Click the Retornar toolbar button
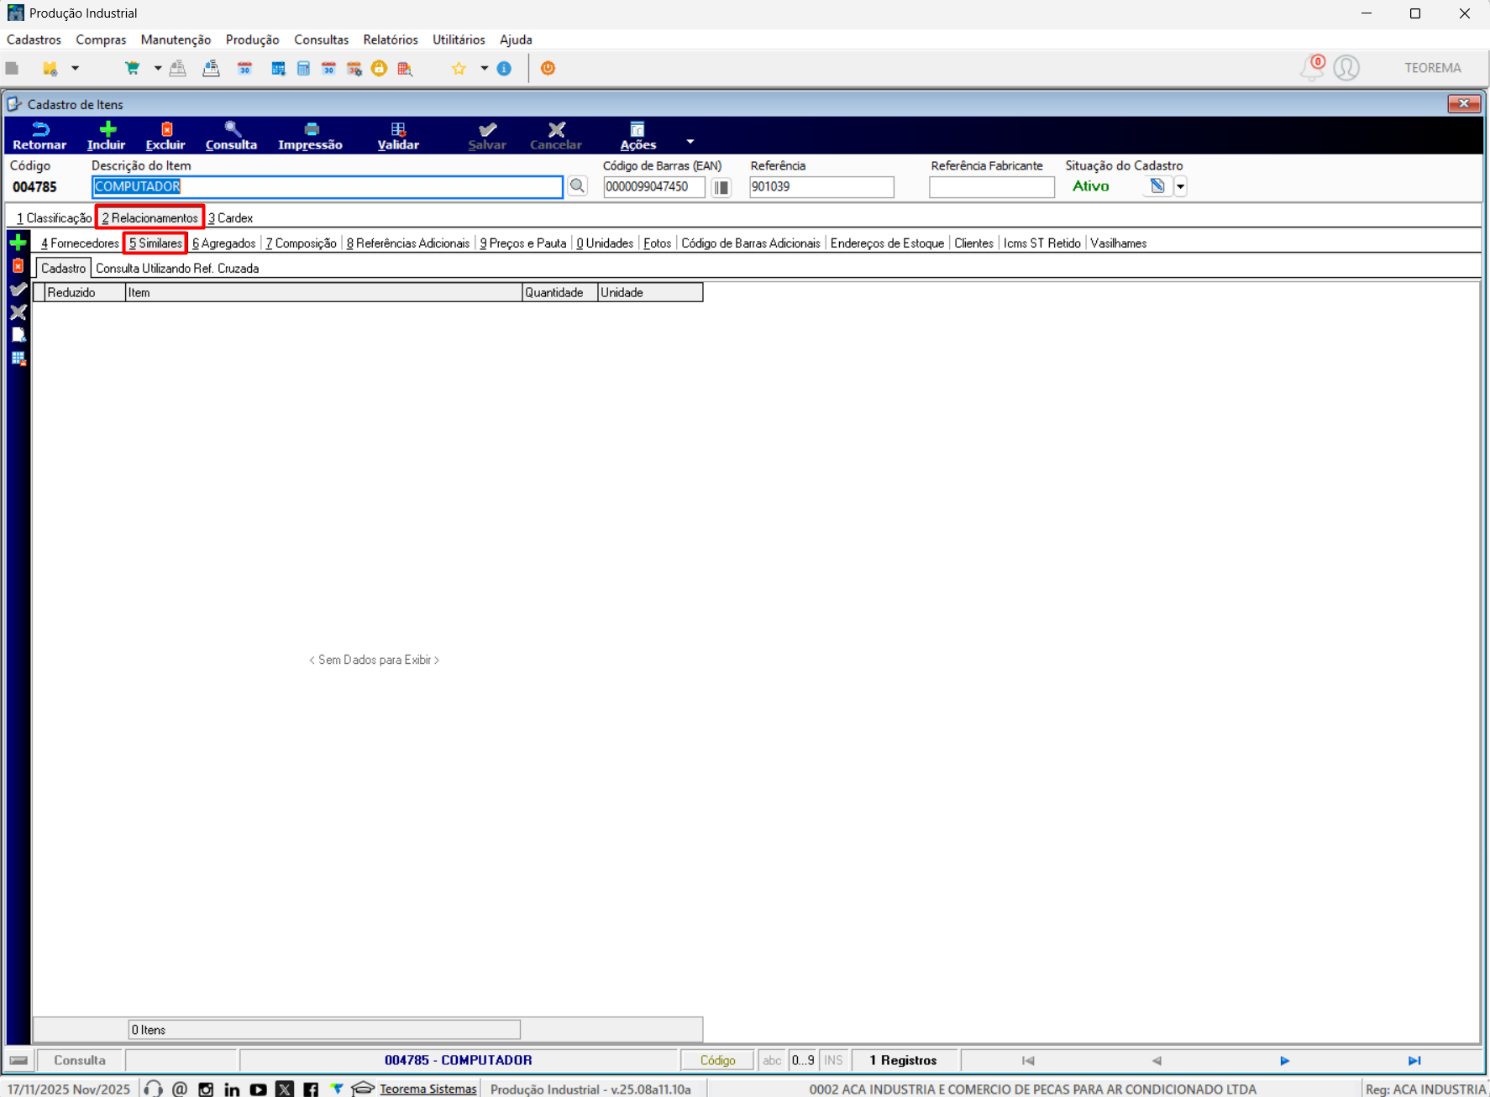Screen dimensions: 1490x1097 pos(39,136)
